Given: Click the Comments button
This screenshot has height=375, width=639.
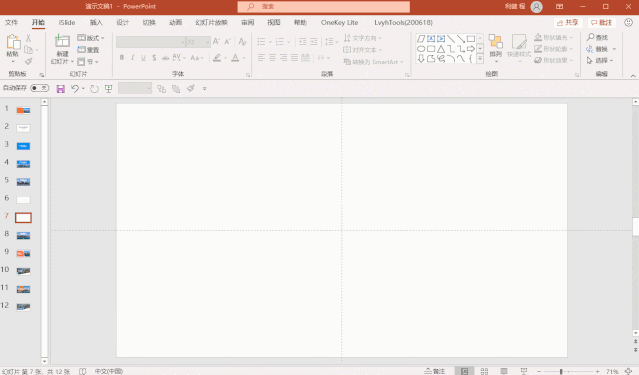Looking at the screenshot, I should click(x=602, y=22).
